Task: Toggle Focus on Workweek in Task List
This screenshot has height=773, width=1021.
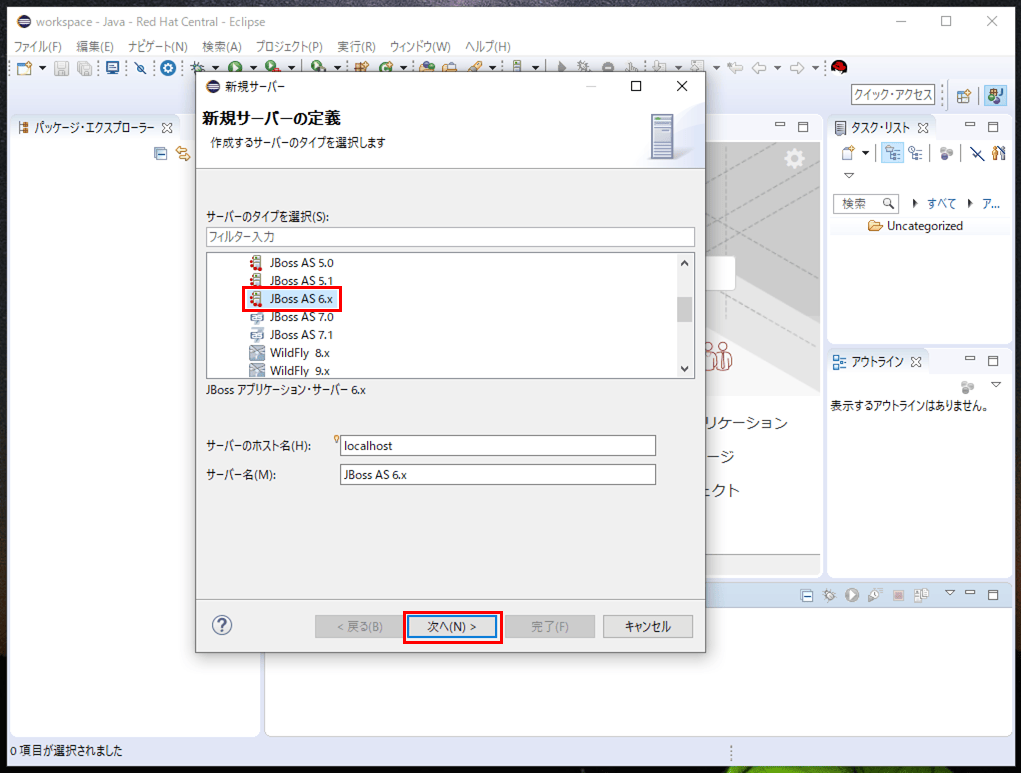Action: click(945, 153)
